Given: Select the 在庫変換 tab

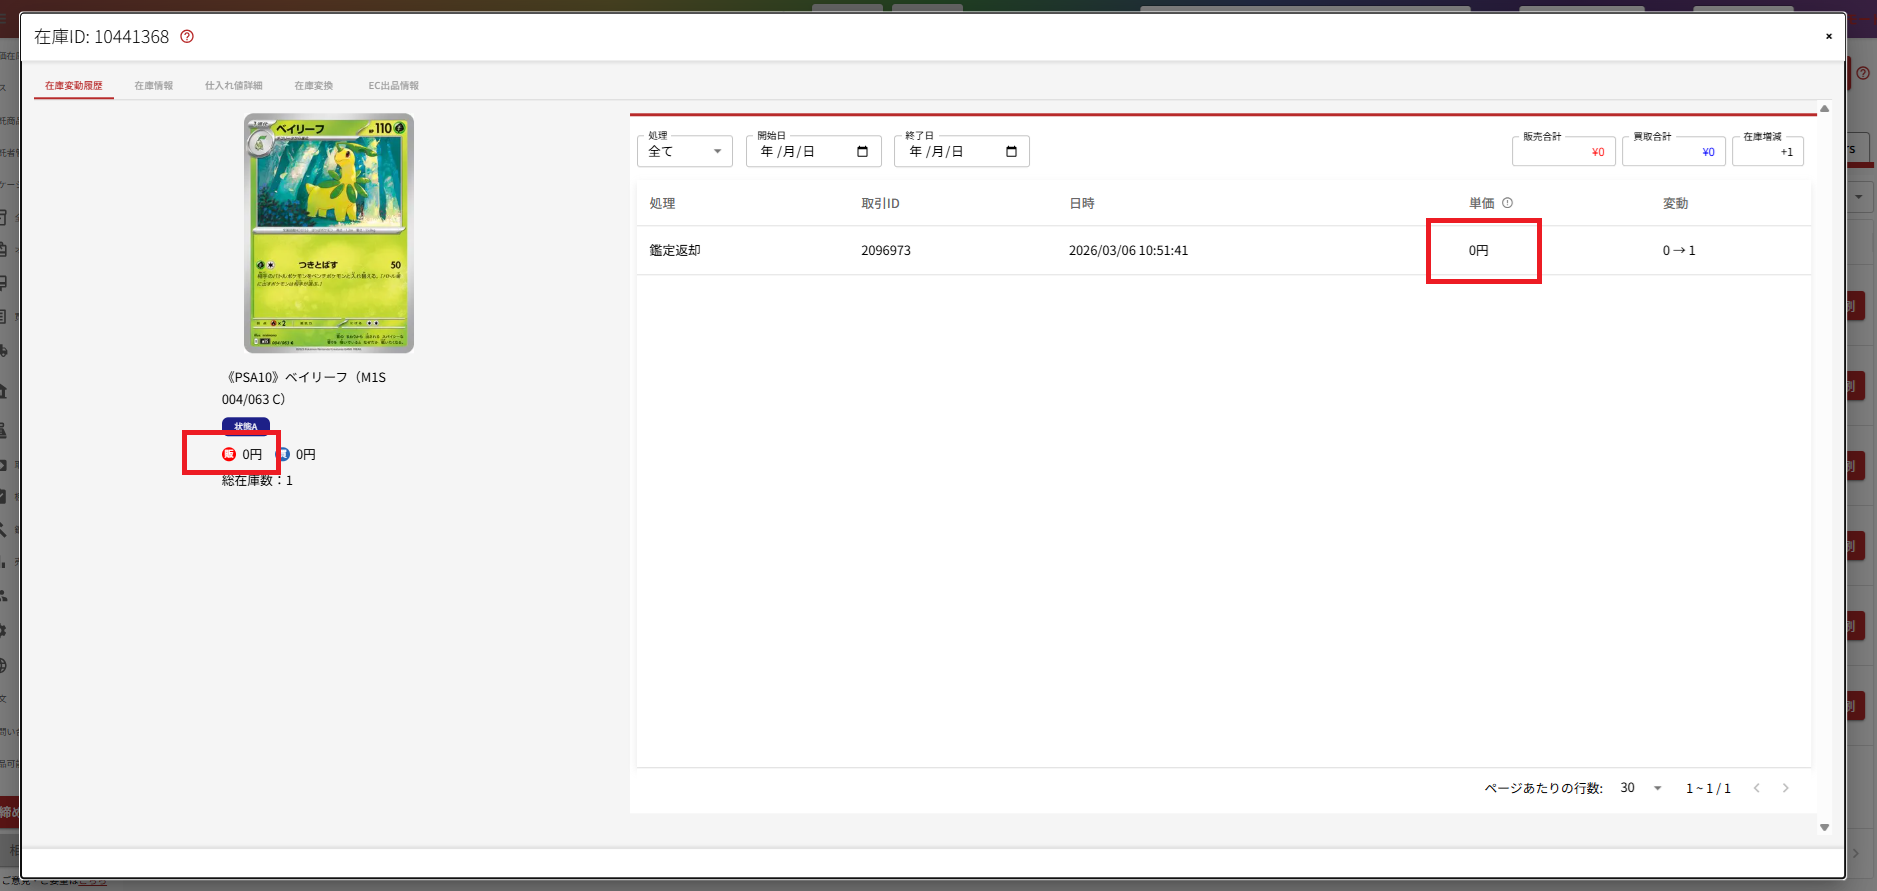Looking at the screenshot, I should 313,86.
